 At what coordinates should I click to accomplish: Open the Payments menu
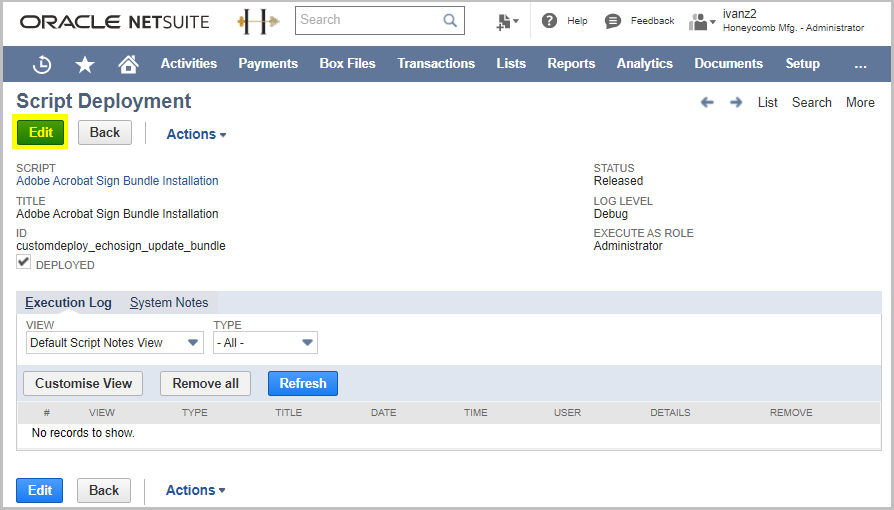(x=268, y=63)
